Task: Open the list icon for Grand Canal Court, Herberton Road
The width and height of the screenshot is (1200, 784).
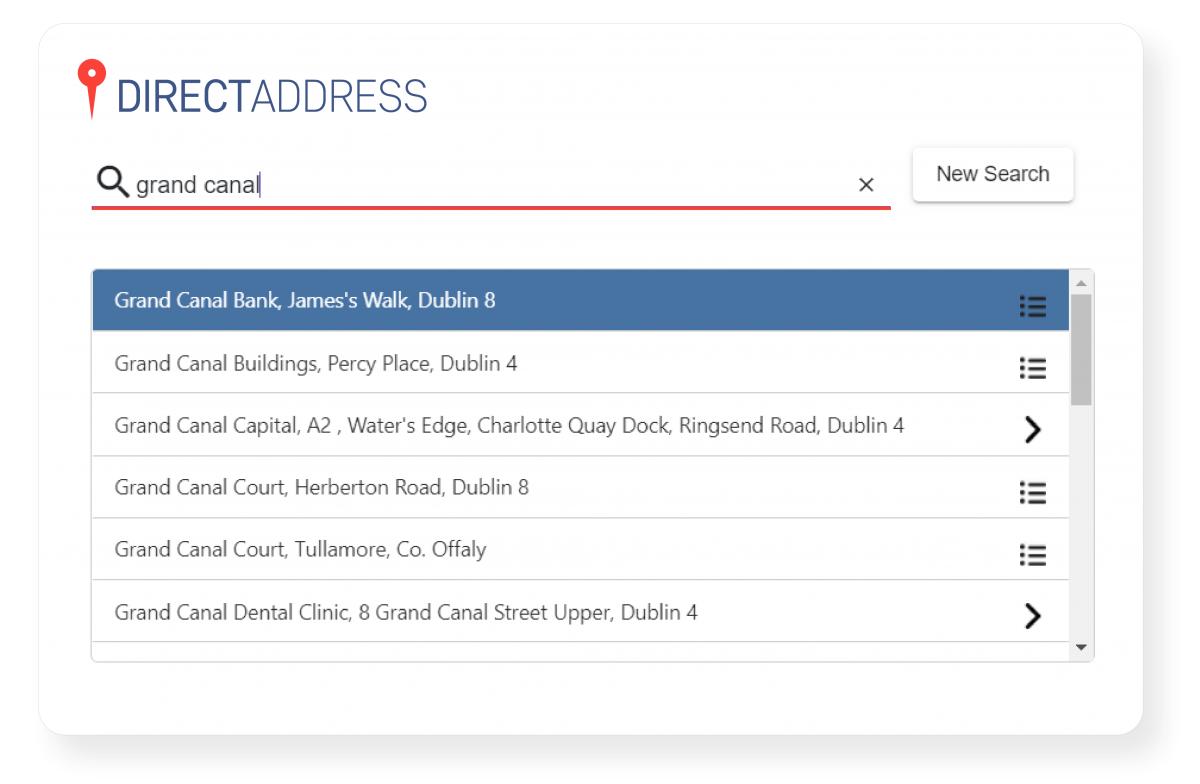Action: (x=1033, y=492)
